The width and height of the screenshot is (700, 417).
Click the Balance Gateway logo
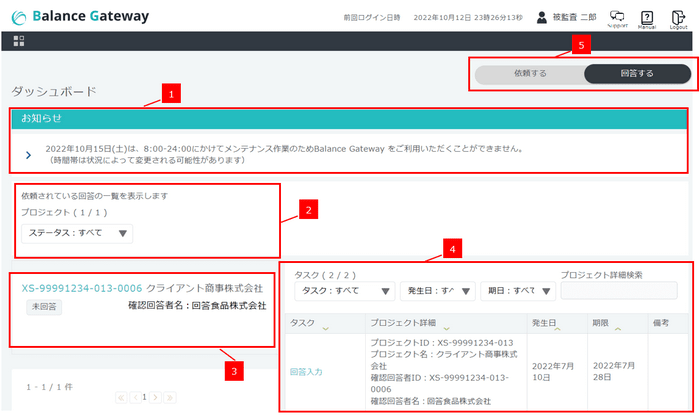79,17
